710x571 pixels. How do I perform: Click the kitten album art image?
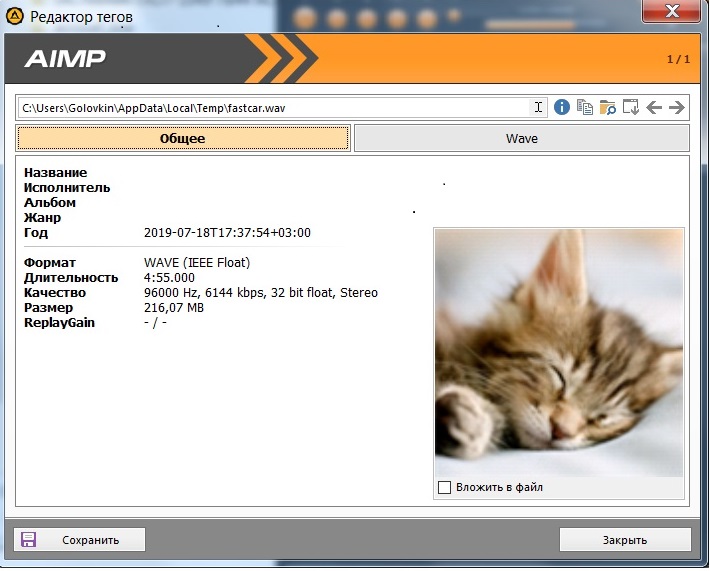559,352
